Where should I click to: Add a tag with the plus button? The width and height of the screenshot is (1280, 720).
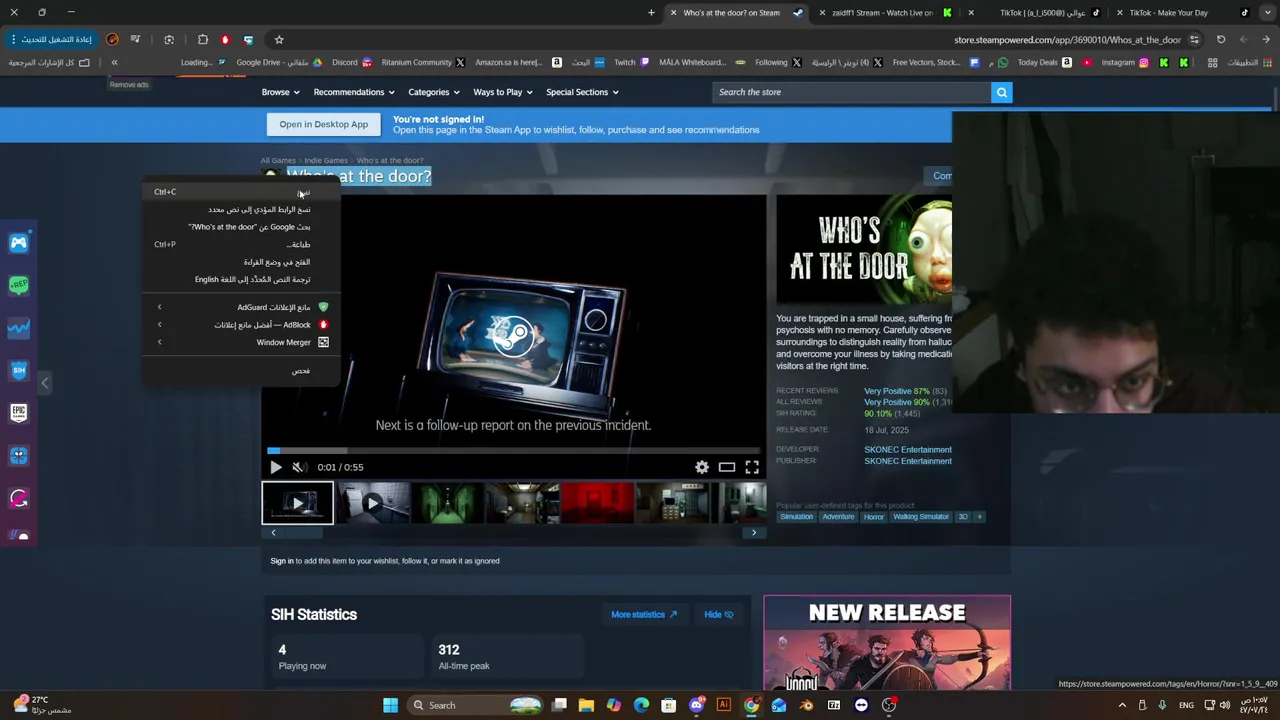[980, 517]
